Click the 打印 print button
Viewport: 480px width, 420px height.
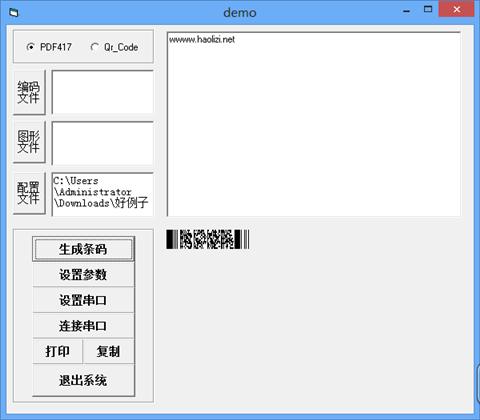pos(57,351)
